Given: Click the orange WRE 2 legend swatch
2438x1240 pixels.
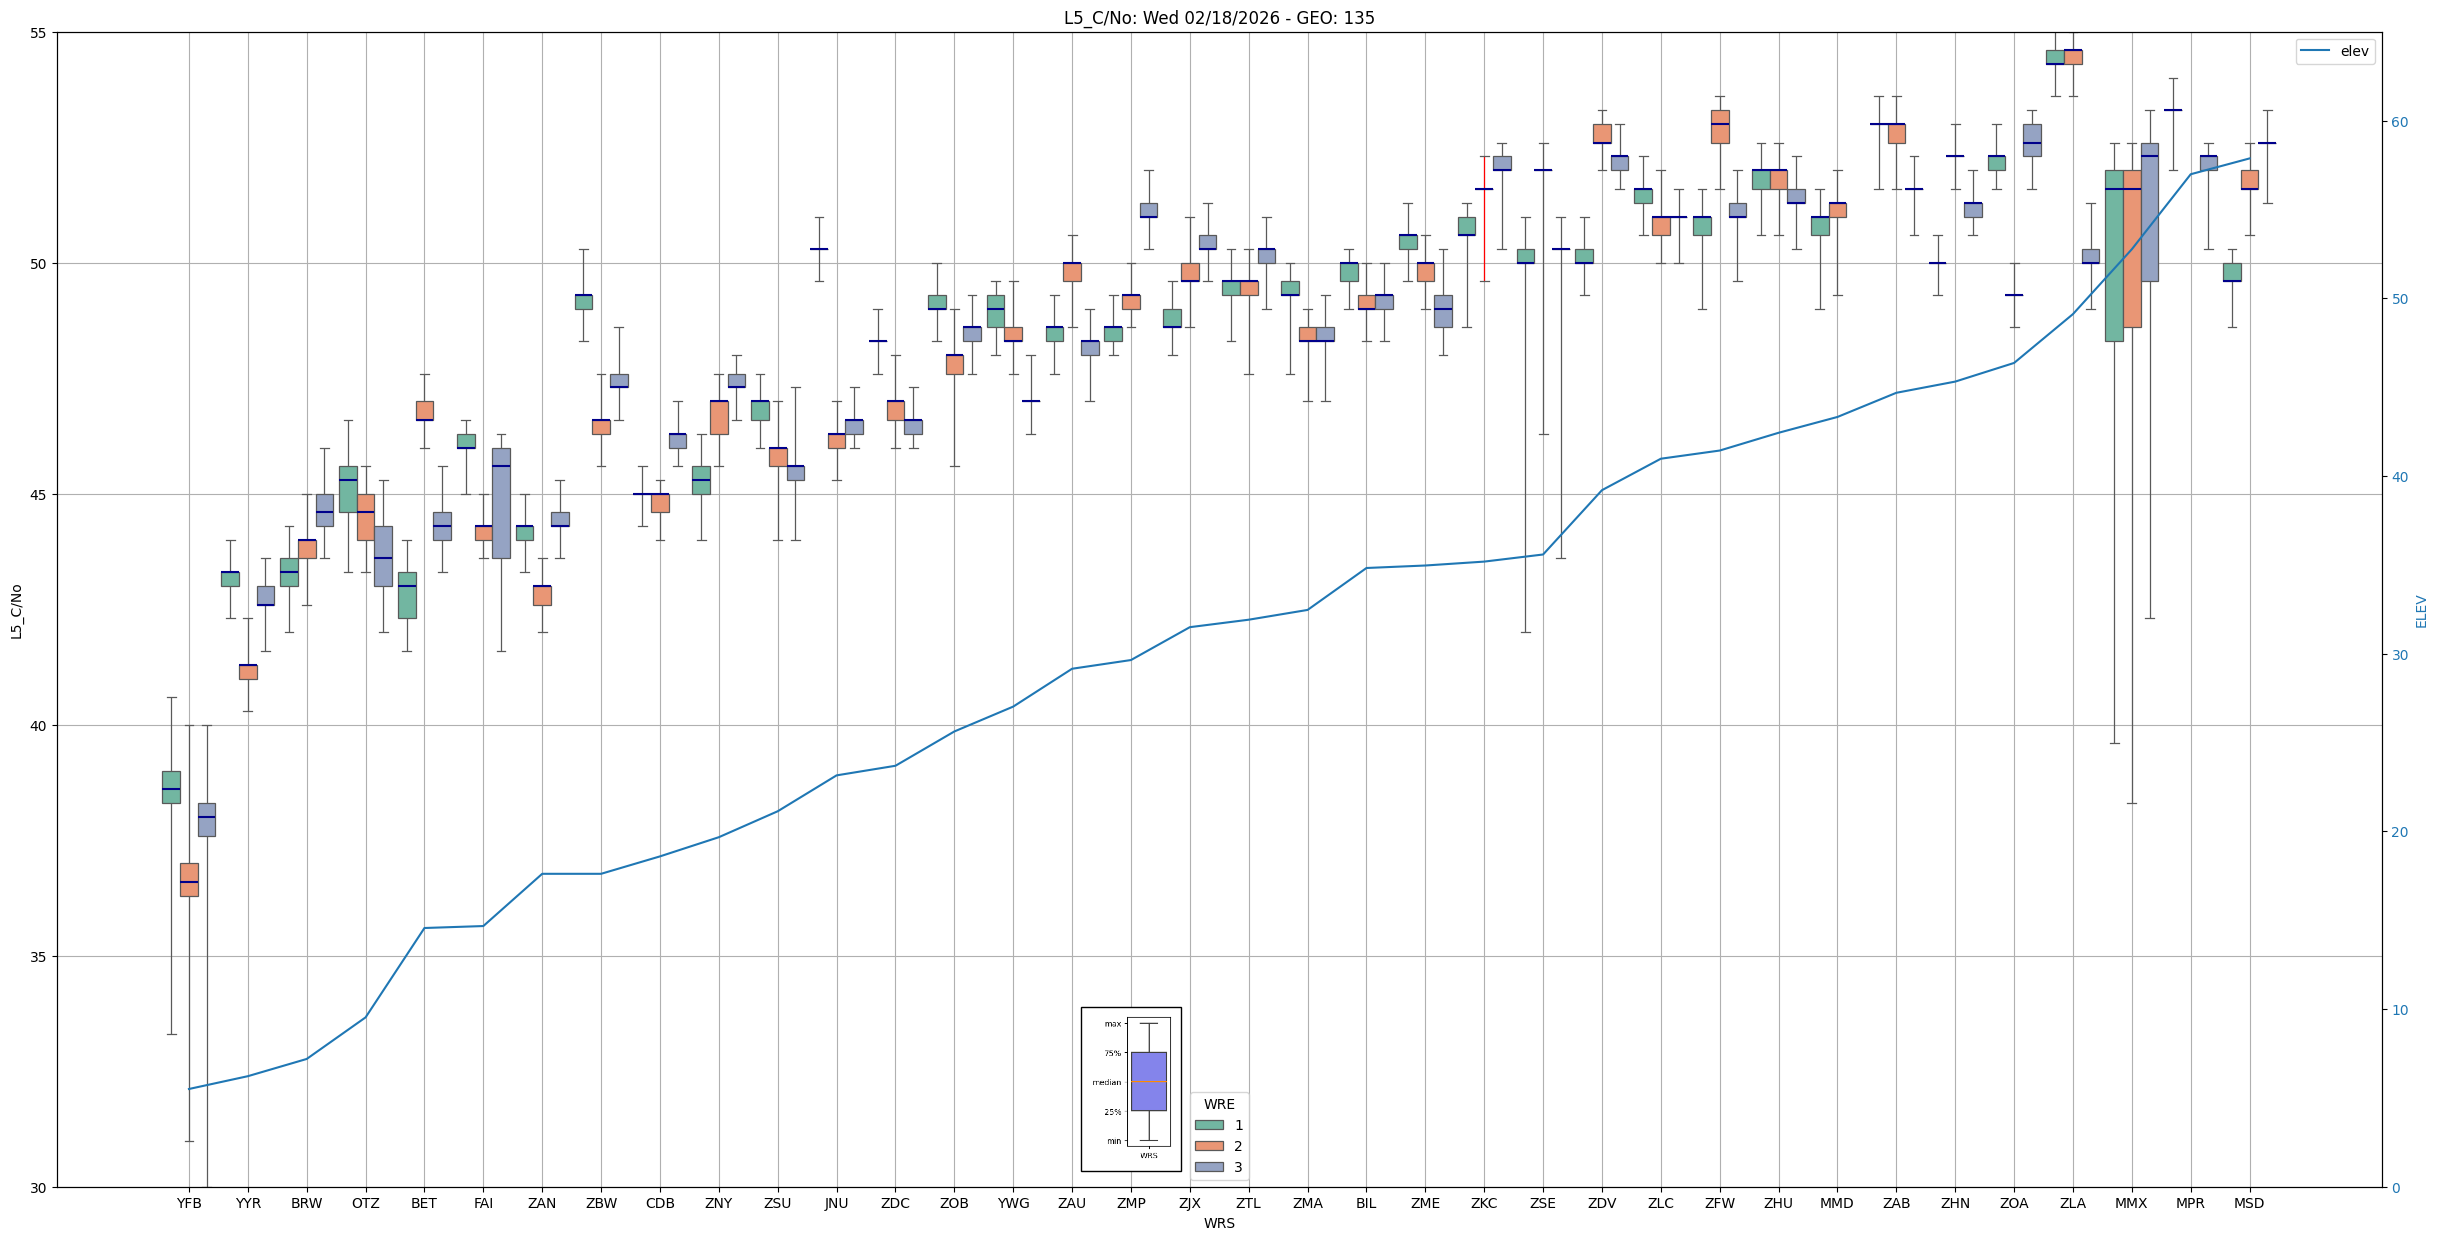Looking at the screenshot, I should pos(1209,1146).
